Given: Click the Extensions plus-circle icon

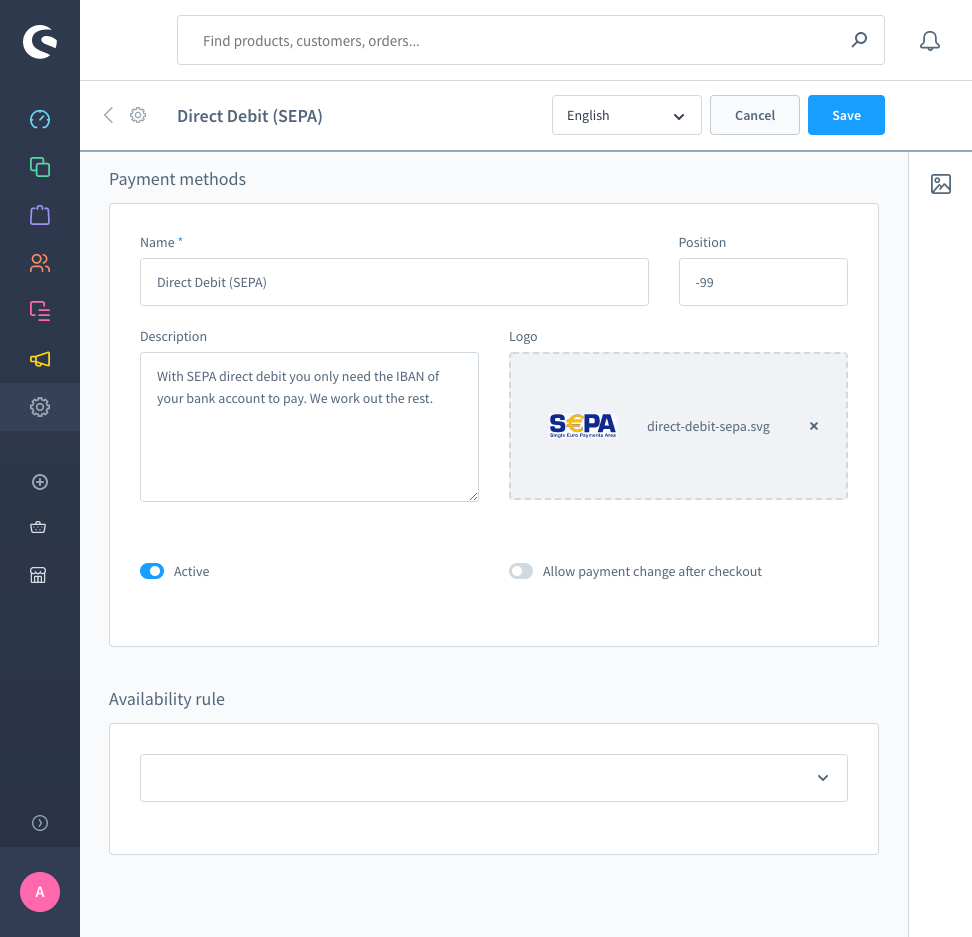Looking at the screenshot, I should tap(40, 482).
